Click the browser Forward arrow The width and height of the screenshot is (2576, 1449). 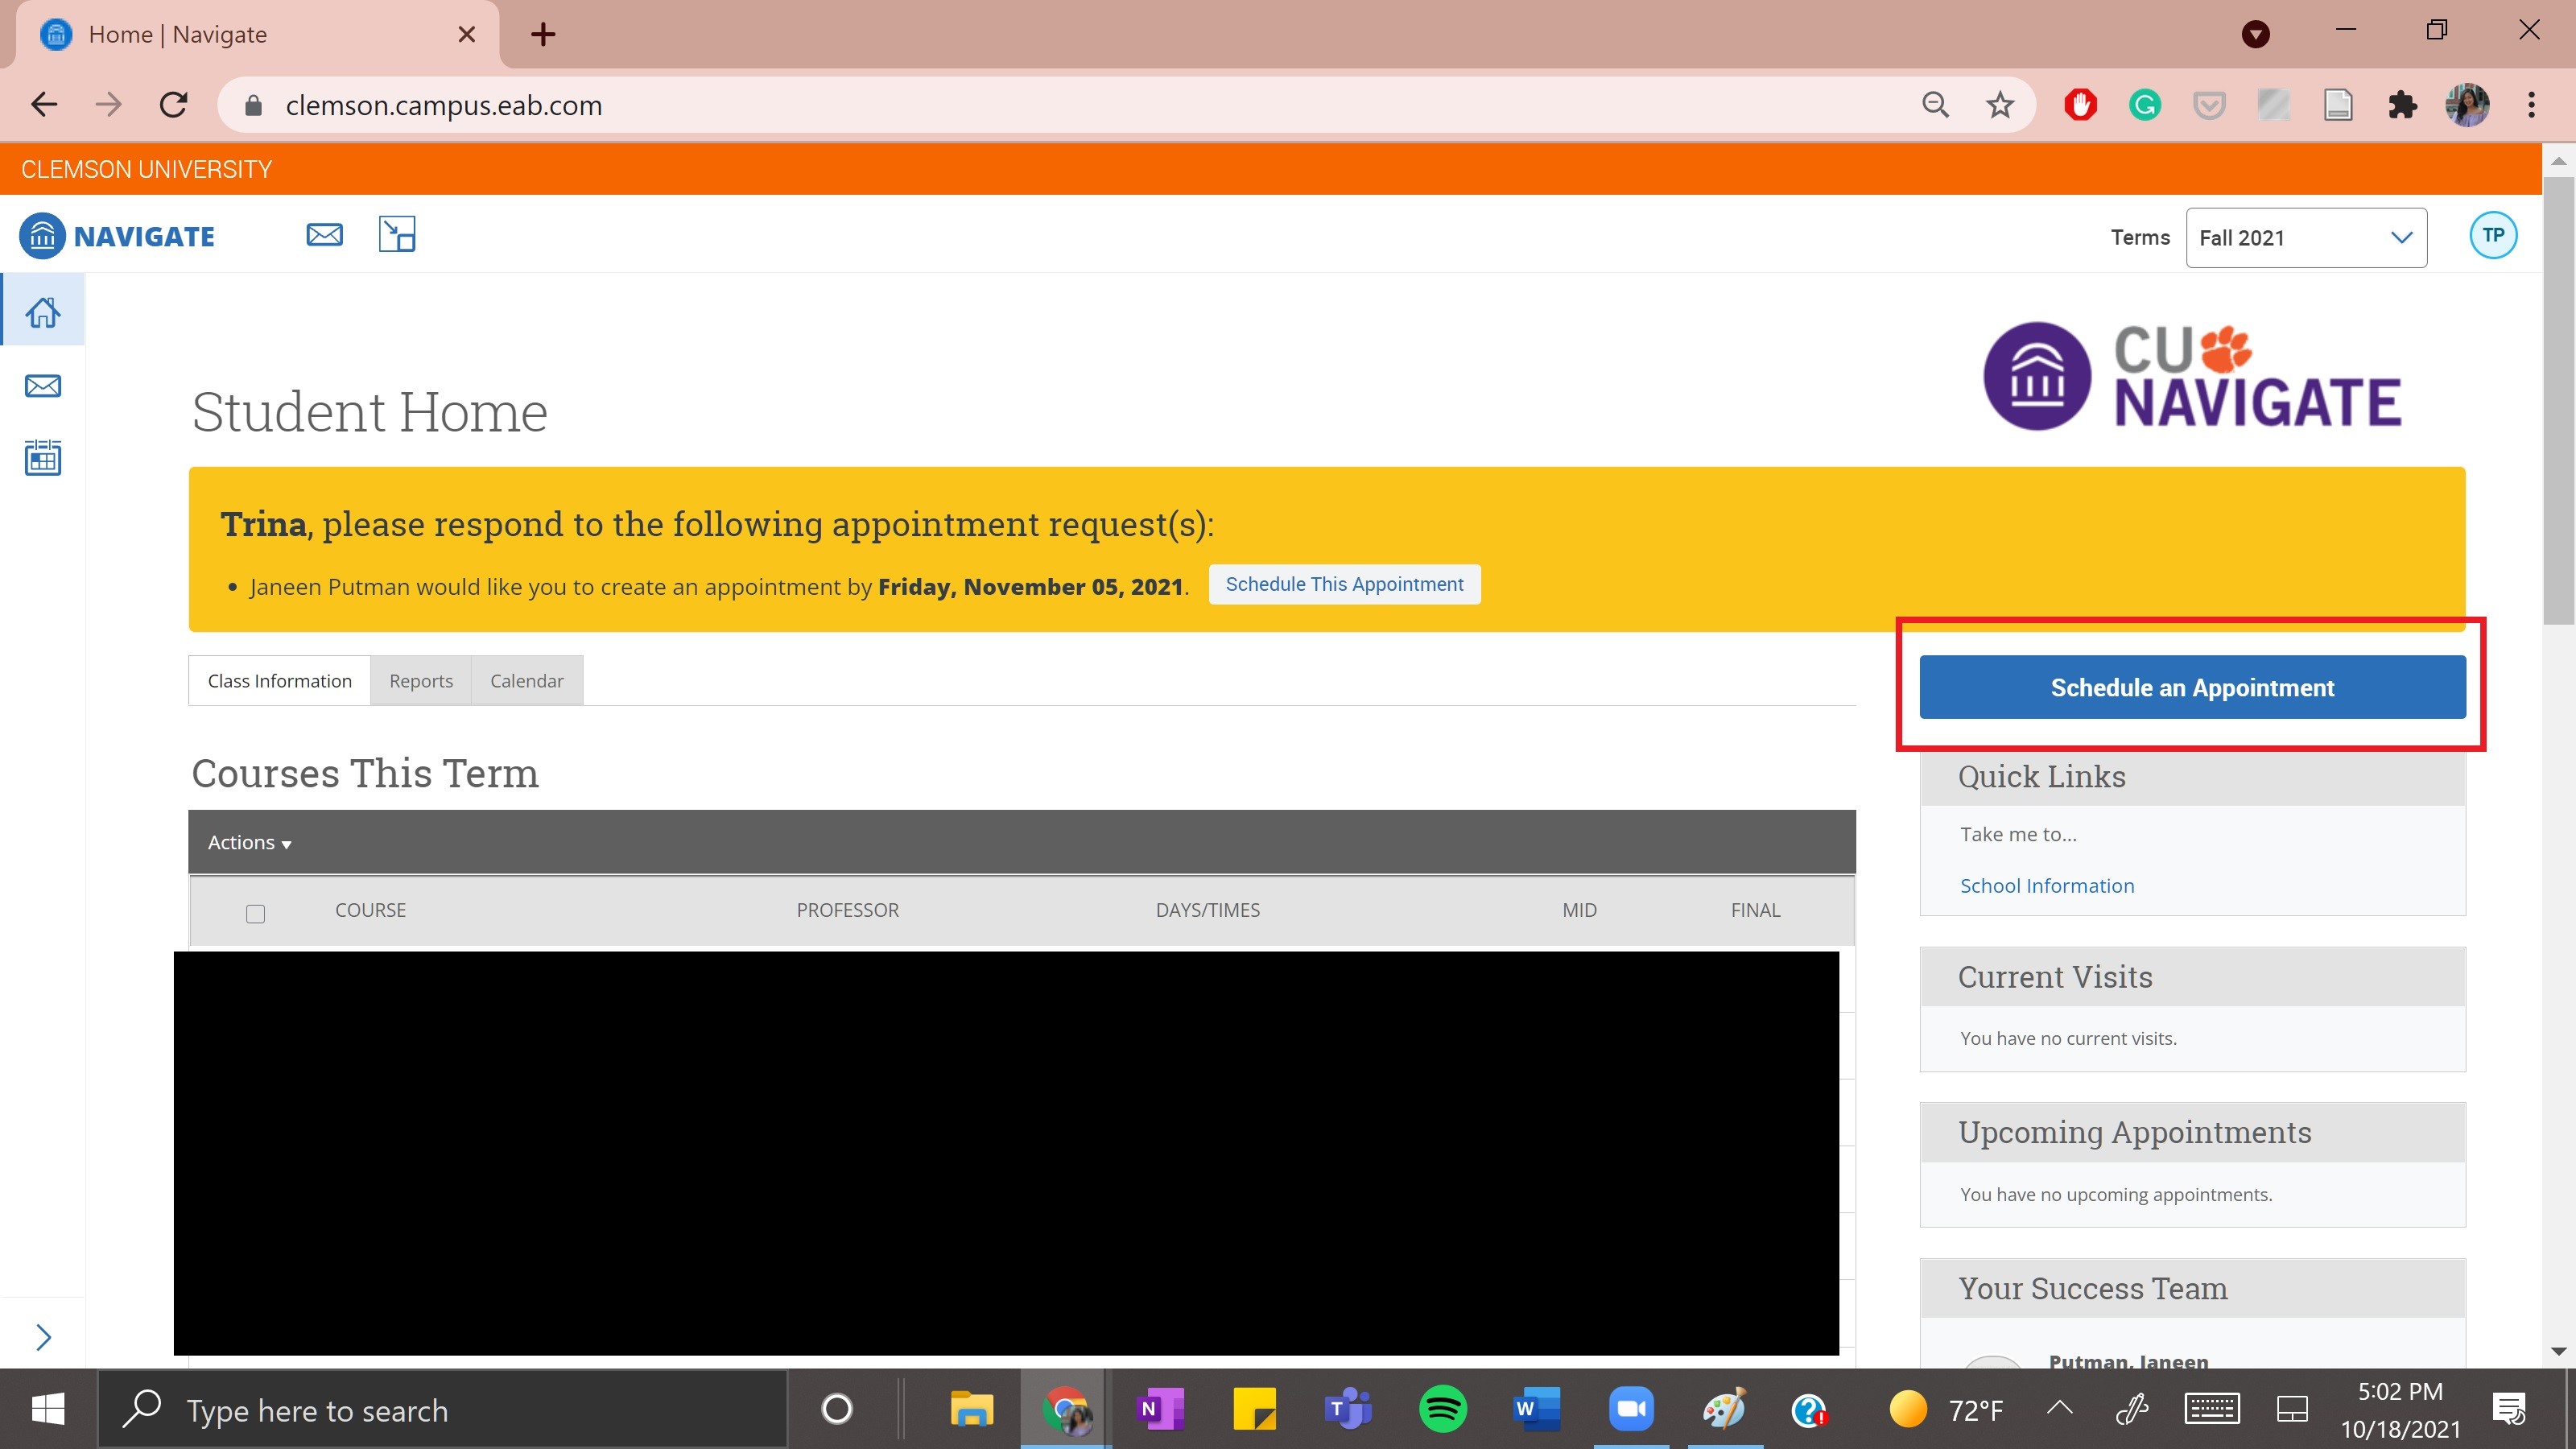(108, 105)
